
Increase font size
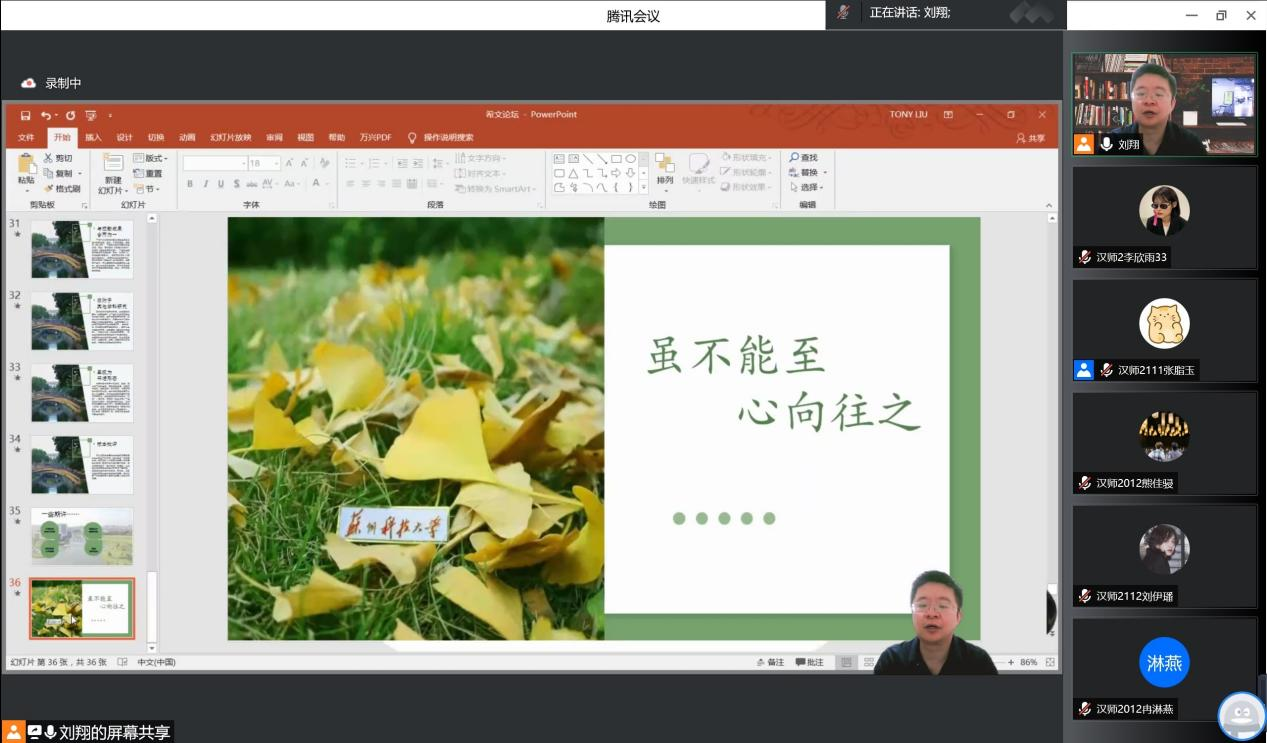coord(290,163)
